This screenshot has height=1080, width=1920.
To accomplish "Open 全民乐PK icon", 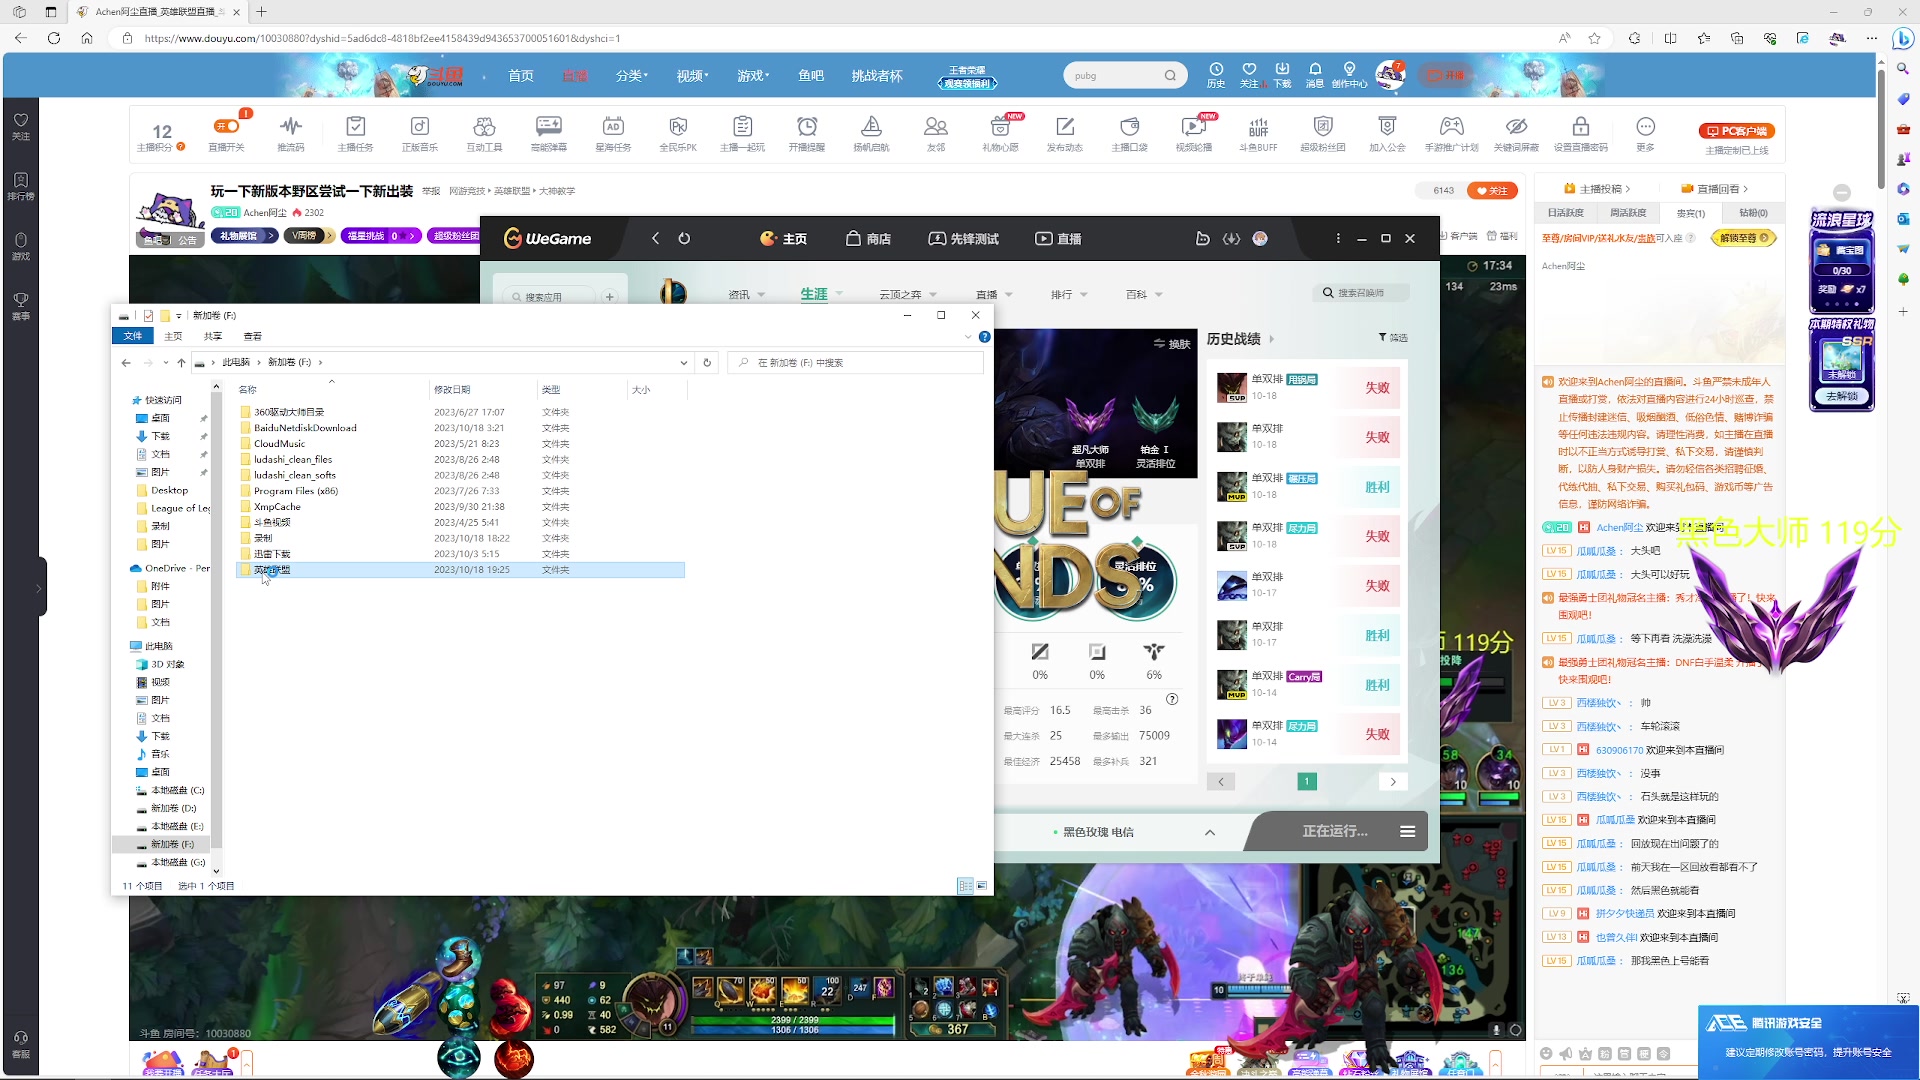I will pos(678,126).
